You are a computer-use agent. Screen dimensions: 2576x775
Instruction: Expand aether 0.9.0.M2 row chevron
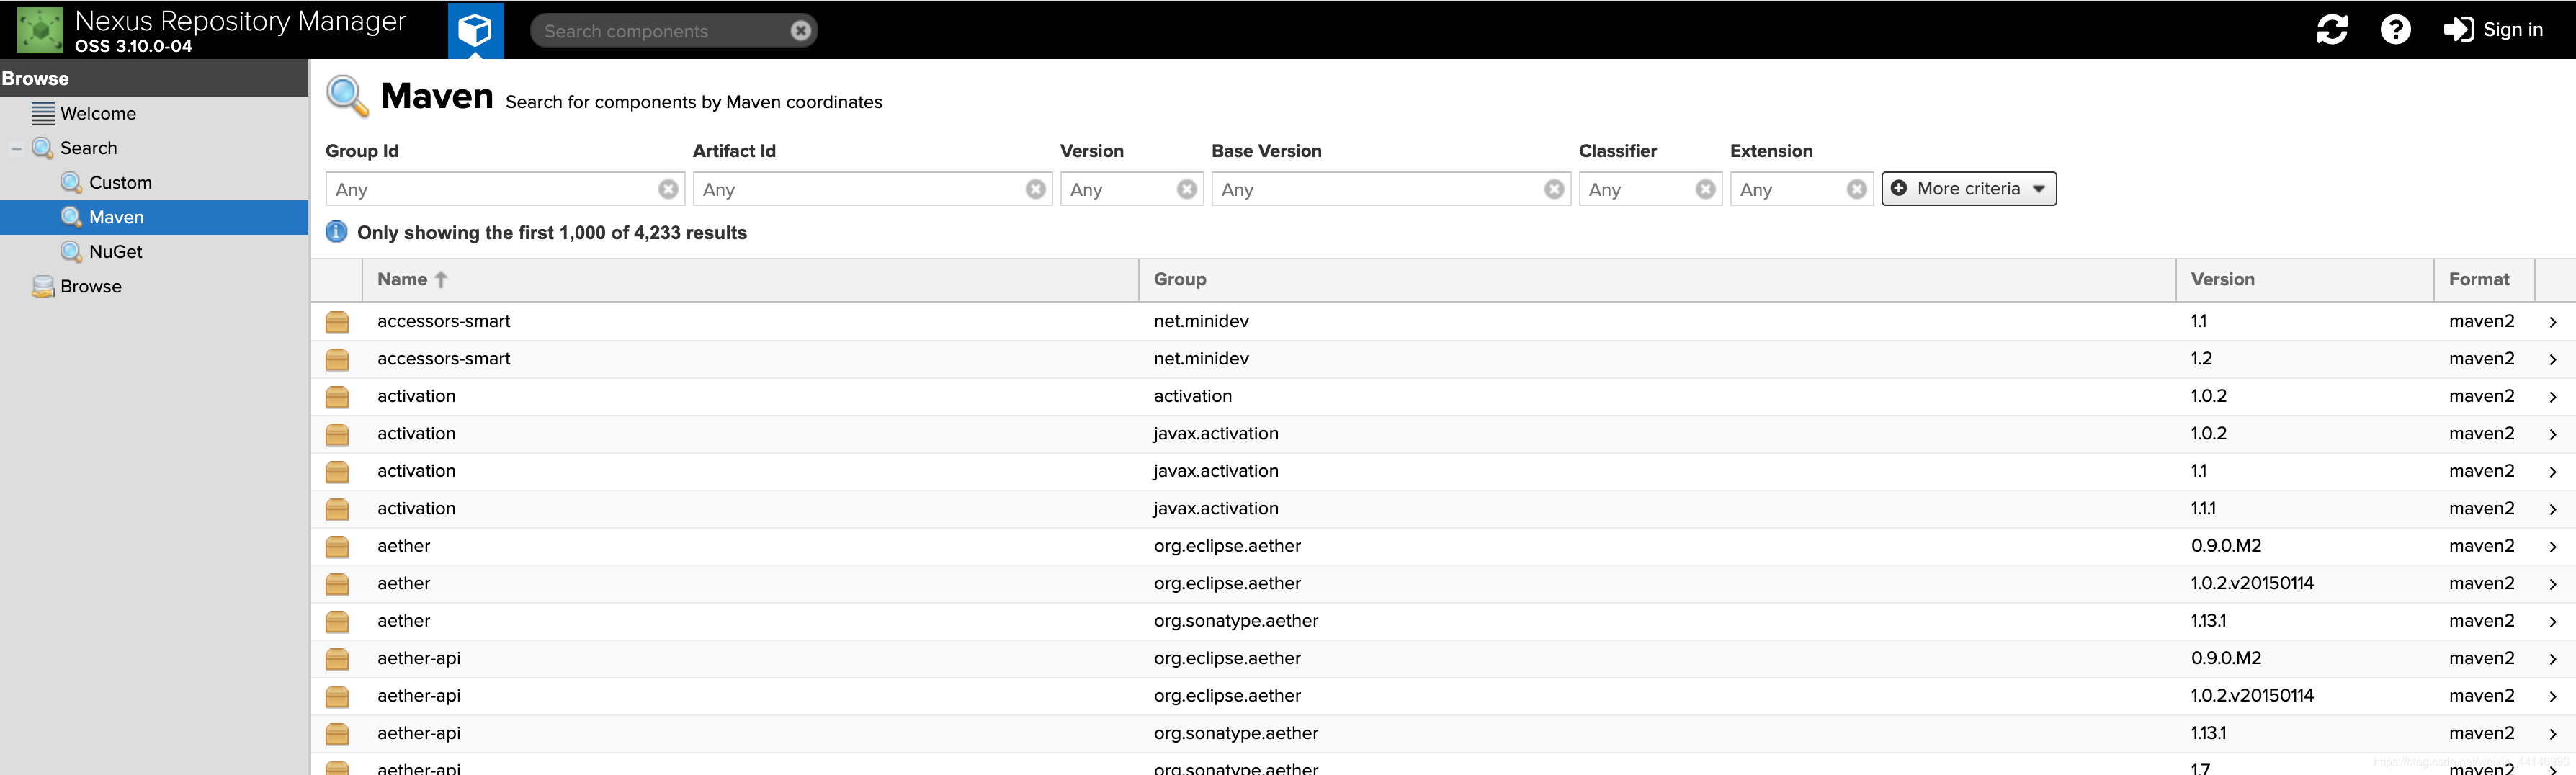pyautogui.click(x=2552, y=547)
